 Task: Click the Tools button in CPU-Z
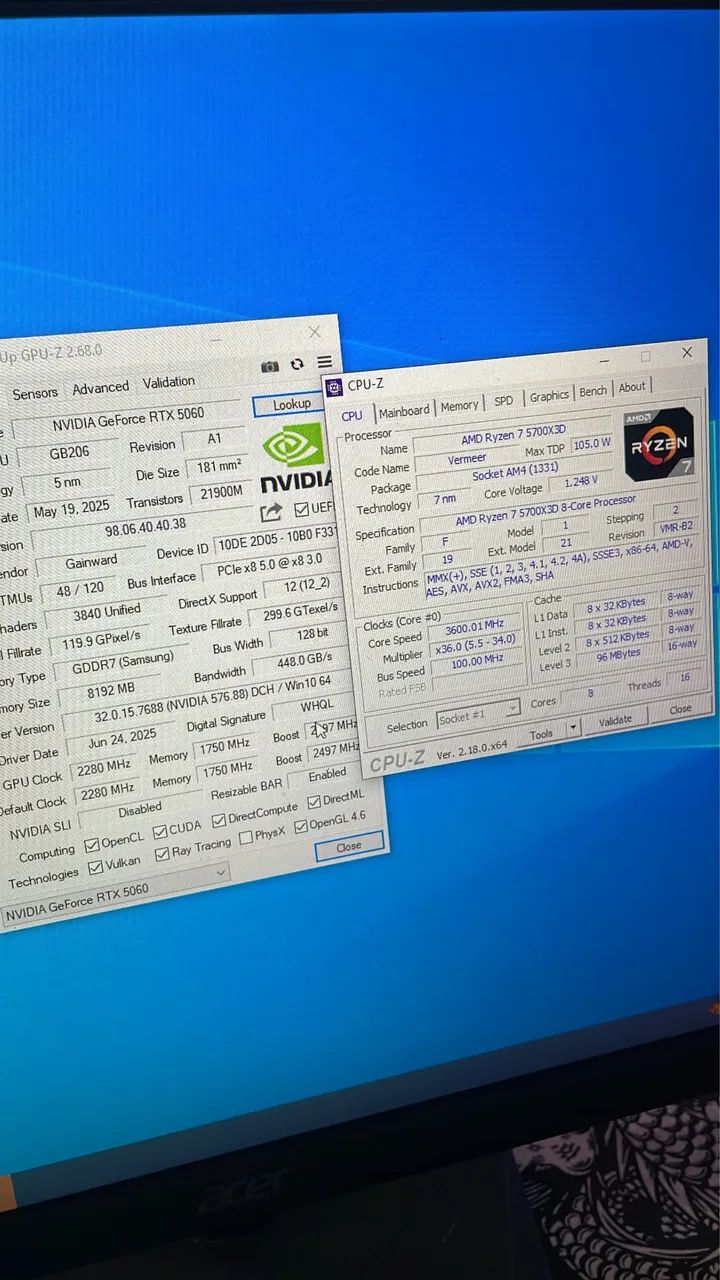point(541,734)
